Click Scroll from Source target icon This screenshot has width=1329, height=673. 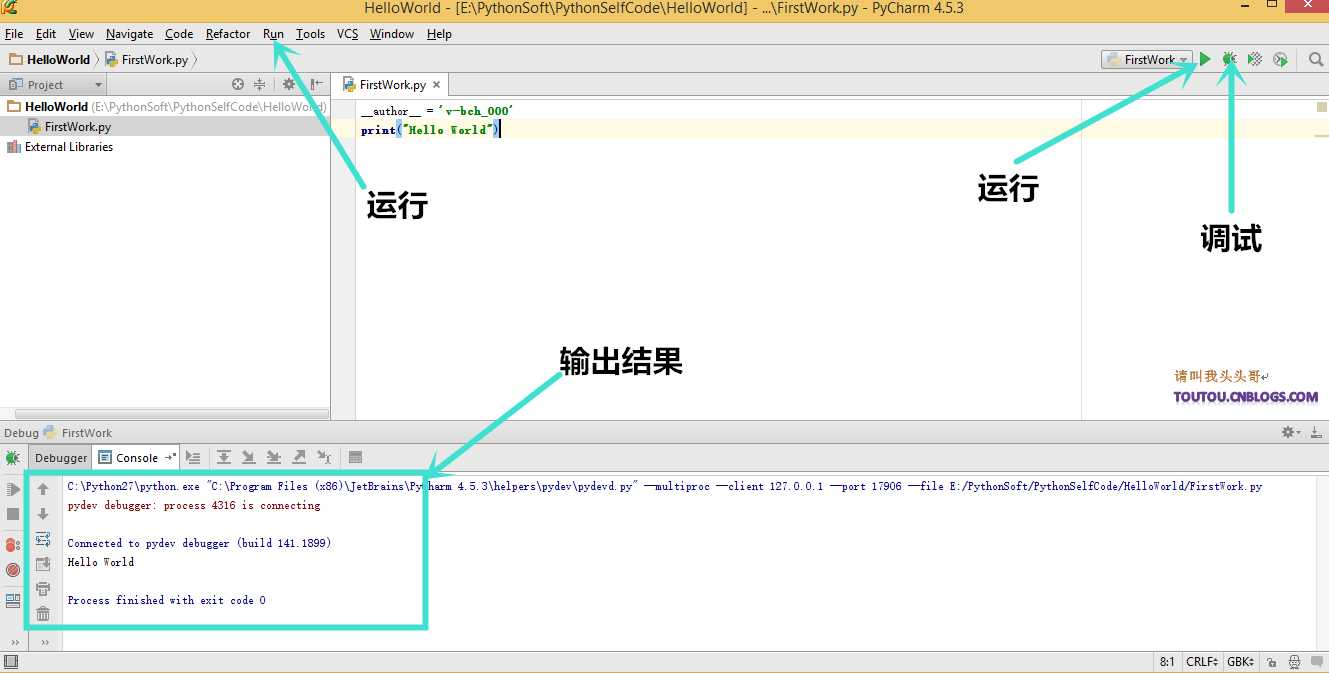tap(238, 85)
